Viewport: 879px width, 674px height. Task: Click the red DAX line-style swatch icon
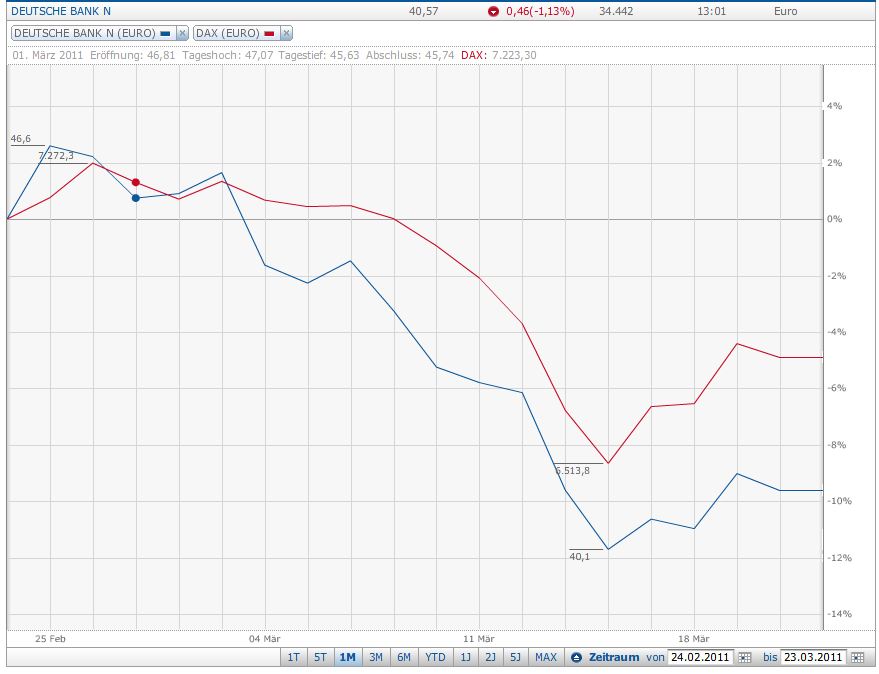point(269,32)
